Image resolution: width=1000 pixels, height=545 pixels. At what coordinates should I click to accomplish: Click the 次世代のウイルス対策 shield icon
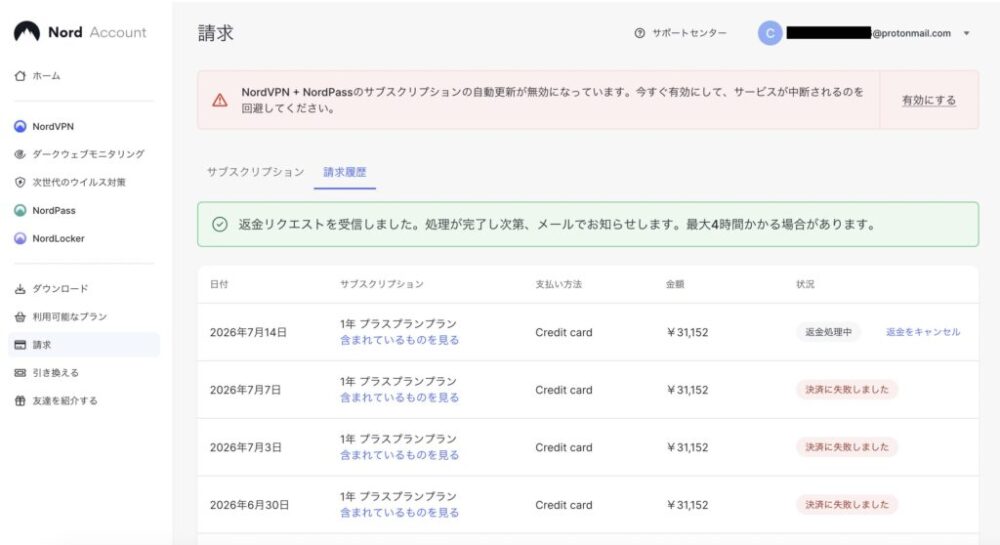tap(20, 182)
